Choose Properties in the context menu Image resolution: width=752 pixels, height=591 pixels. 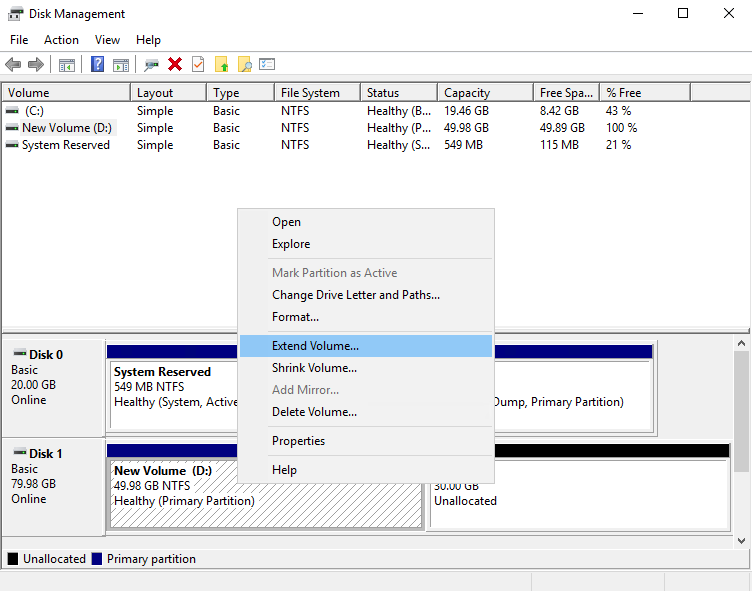coord(365,441)
